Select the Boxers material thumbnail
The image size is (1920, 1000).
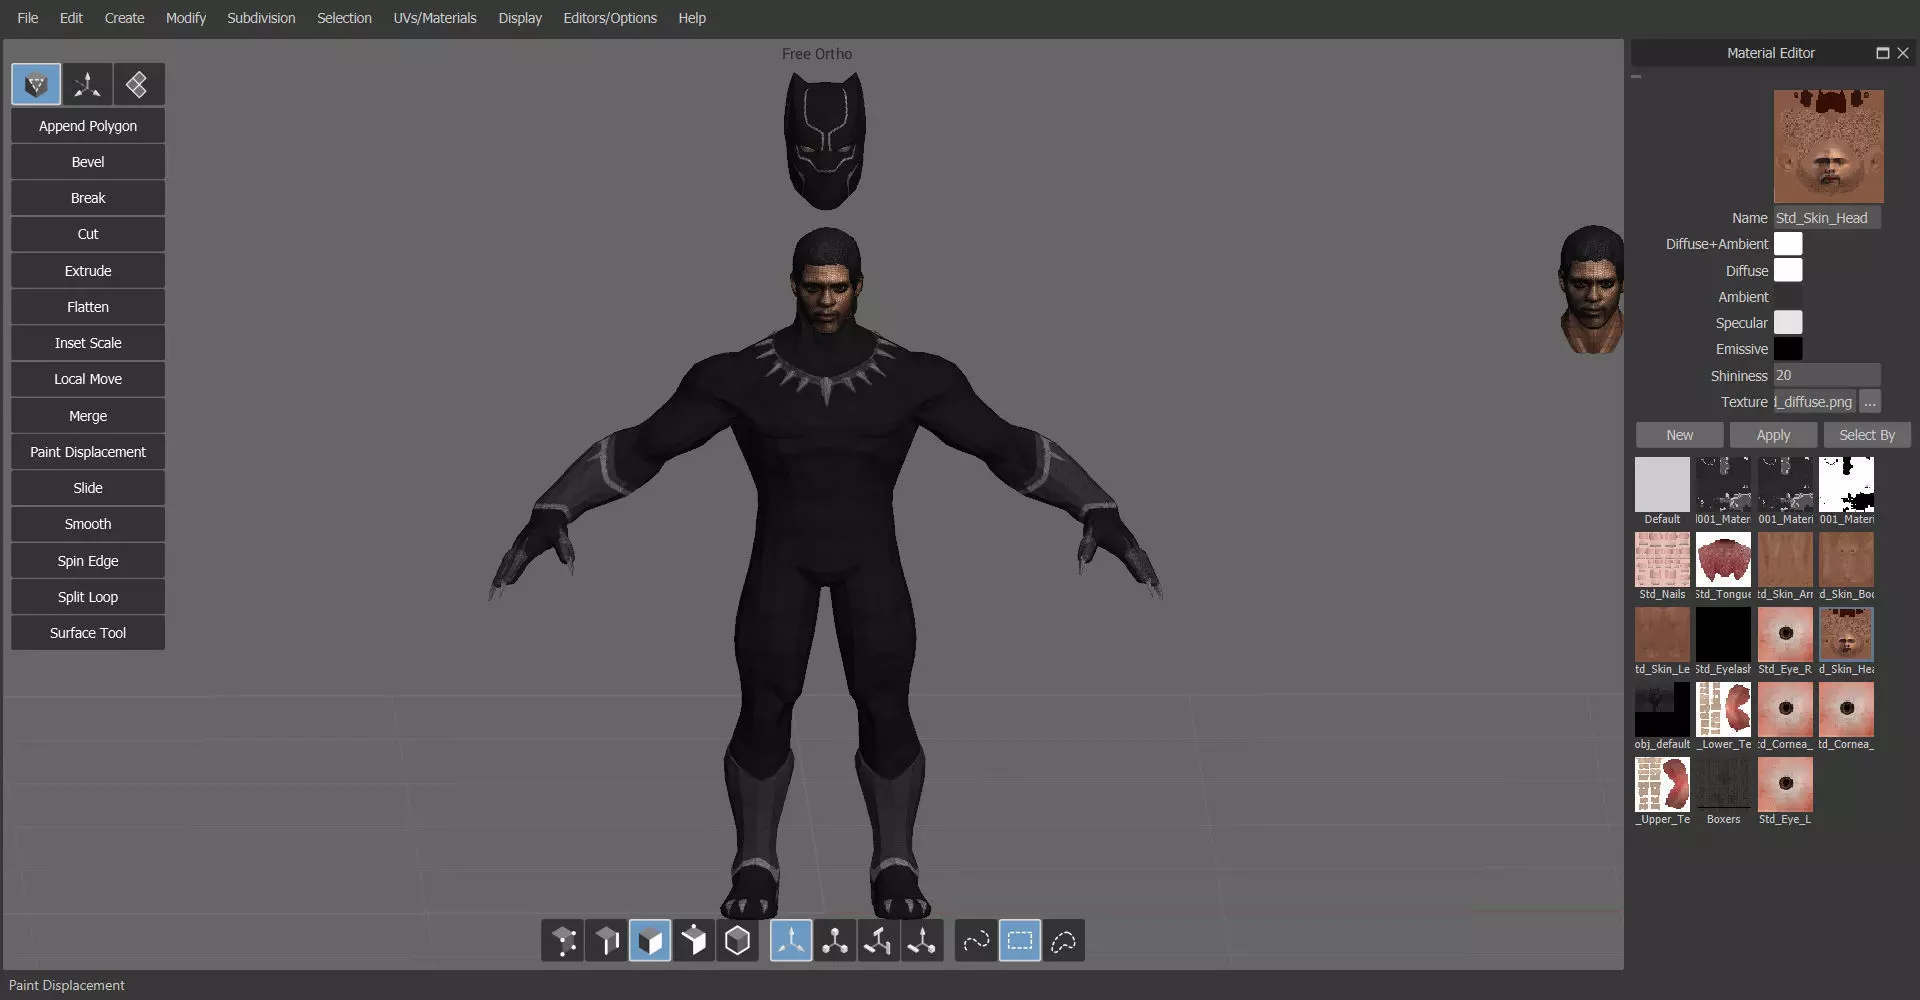[x=1724, y=785]
